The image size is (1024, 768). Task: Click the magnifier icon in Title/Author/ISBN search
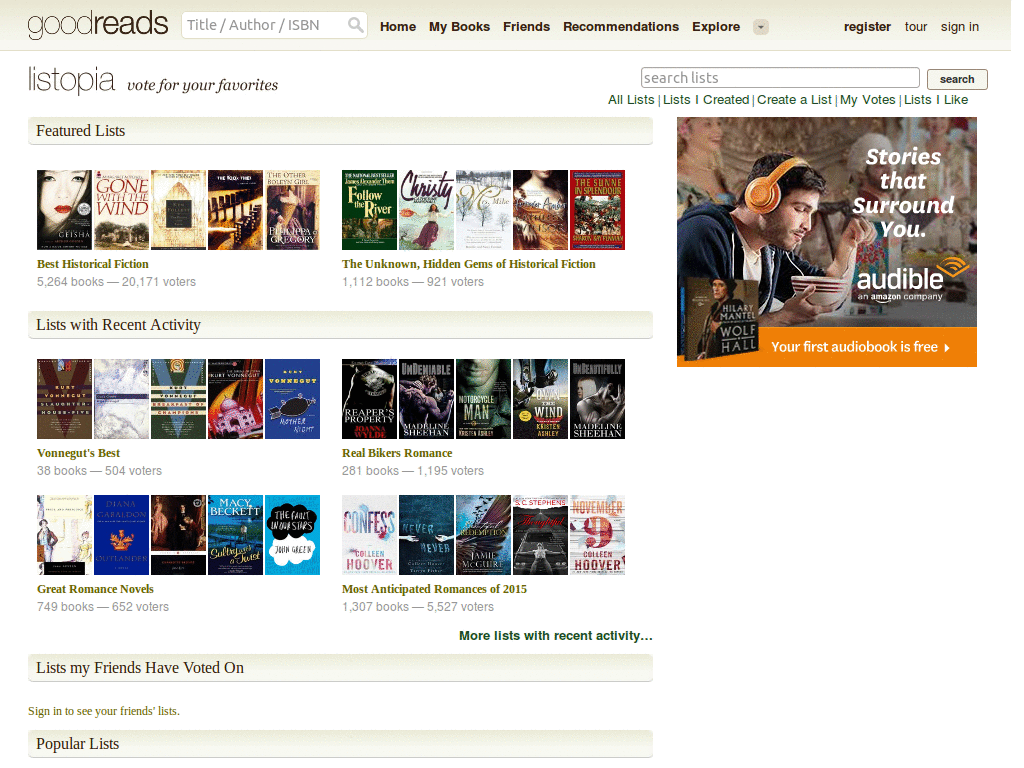point(355,24)
